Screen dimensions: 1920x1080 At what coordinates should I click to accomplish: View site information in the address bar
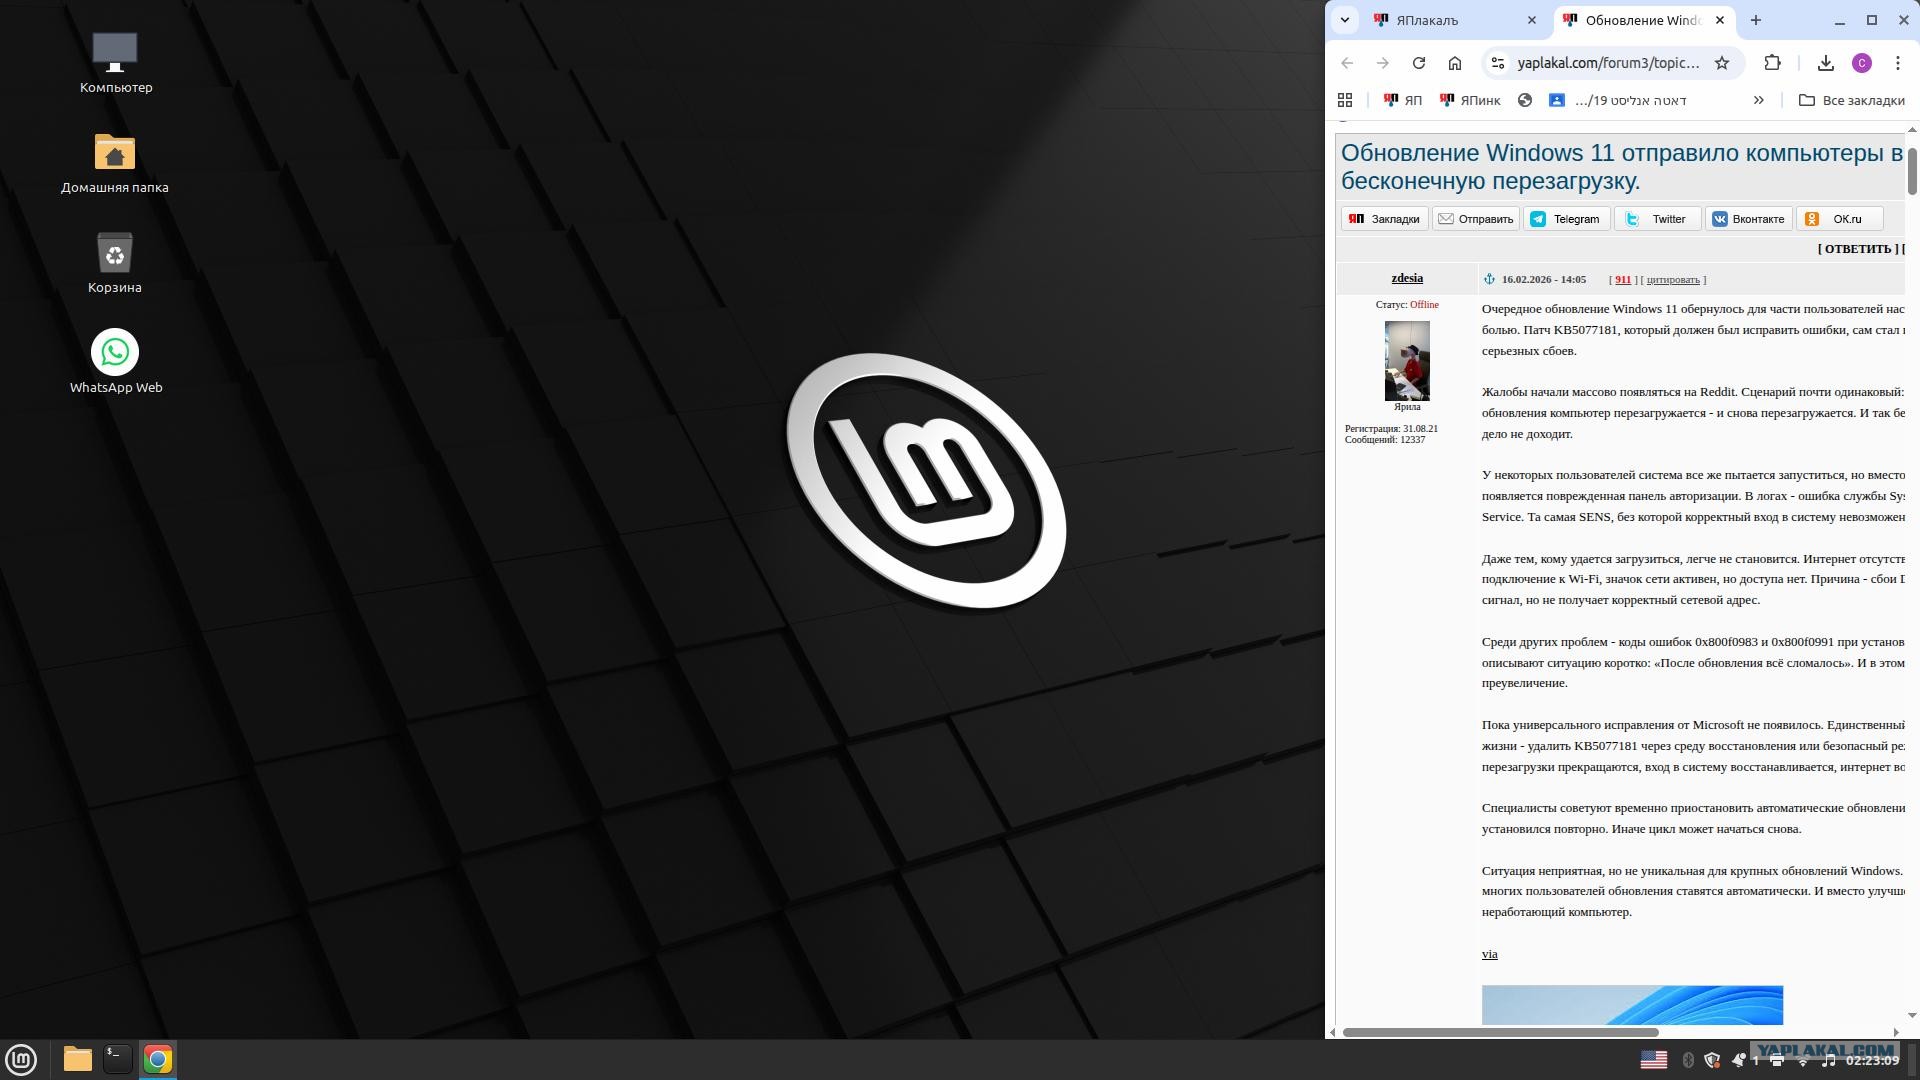[x=1497, y=63]
